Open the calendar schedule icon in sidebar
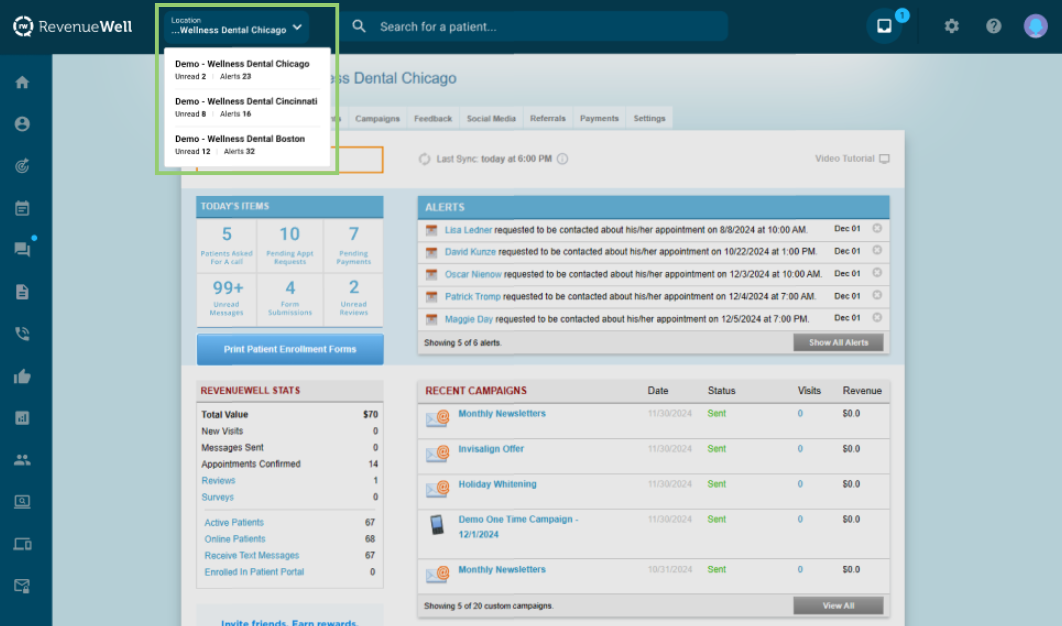Image resolution: width=1062 pixels, height=626 pixels. [22, 208]
